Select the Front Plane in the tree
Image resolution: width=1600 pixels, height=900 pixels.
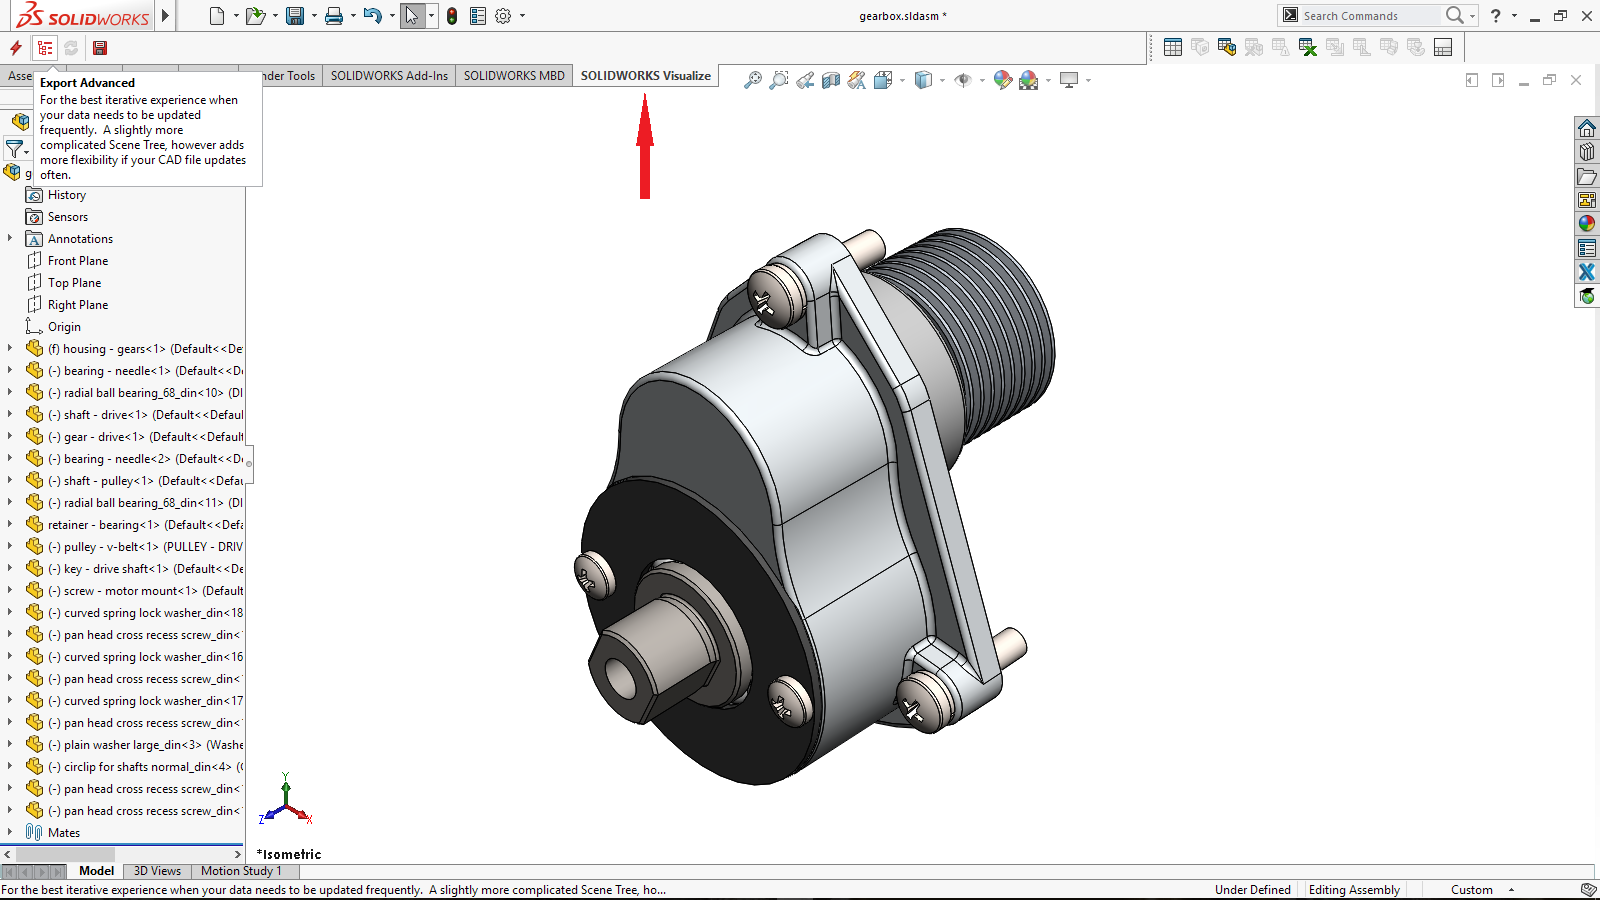[x=78, y=261]
